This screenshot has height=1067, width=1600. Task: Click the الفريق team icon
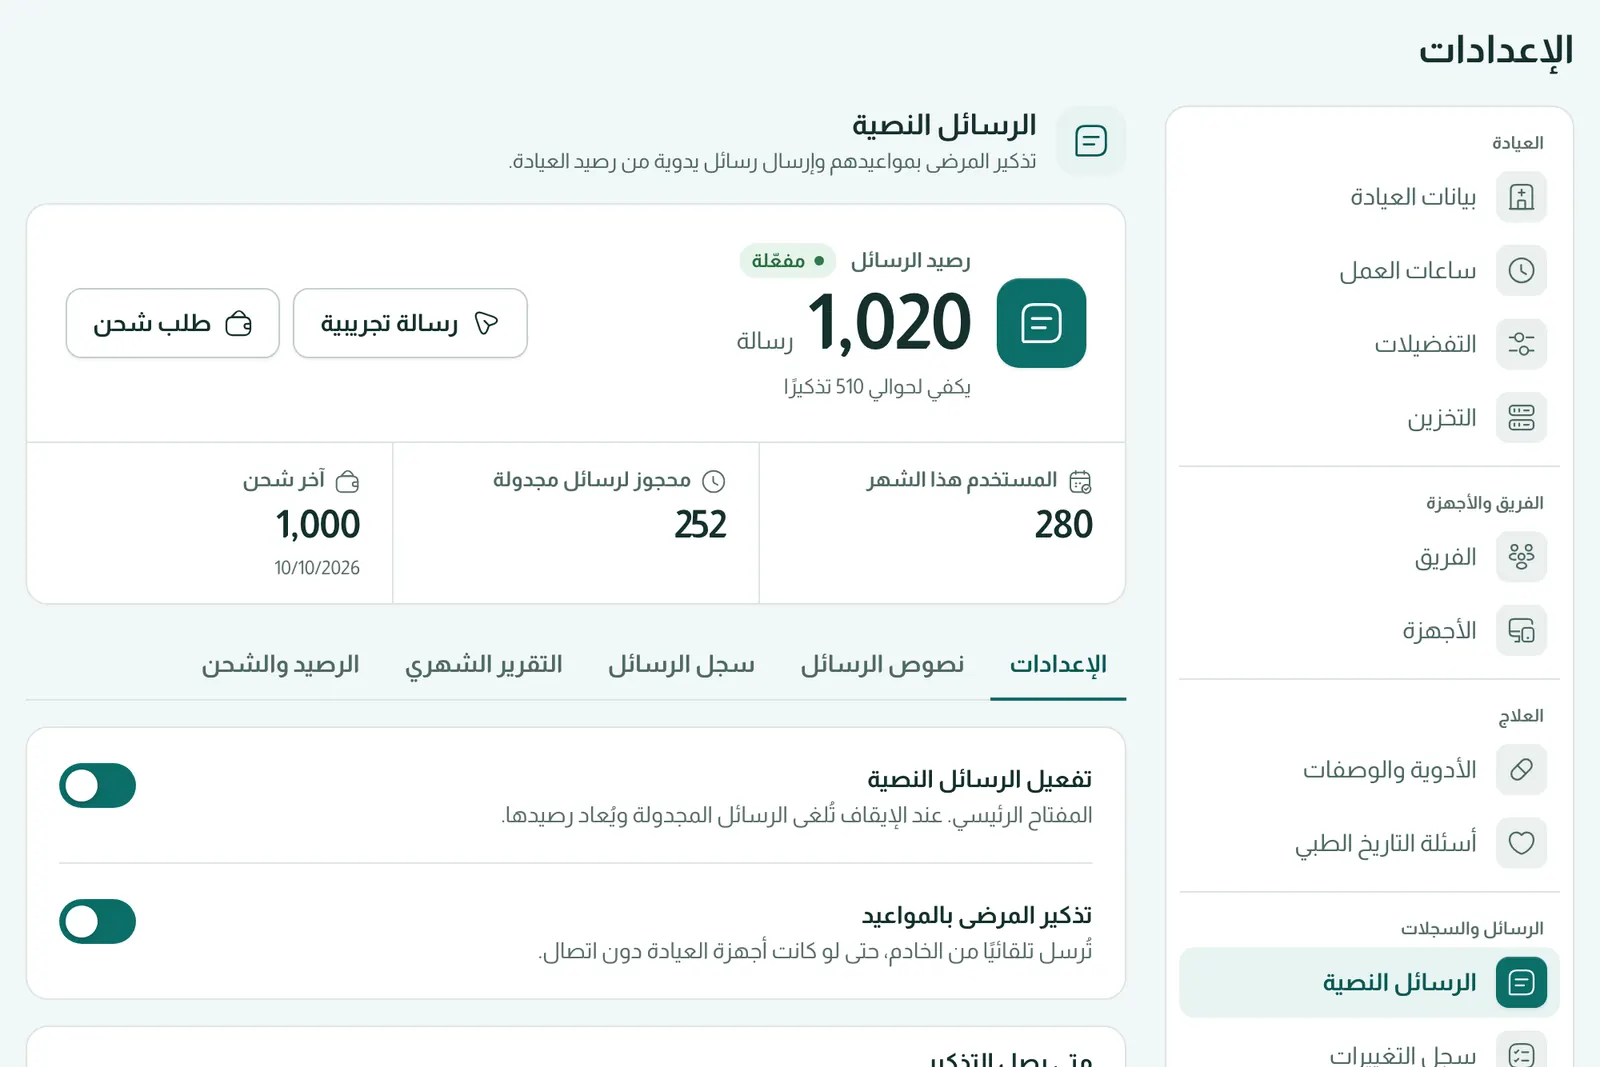[x=1521, y=557]
